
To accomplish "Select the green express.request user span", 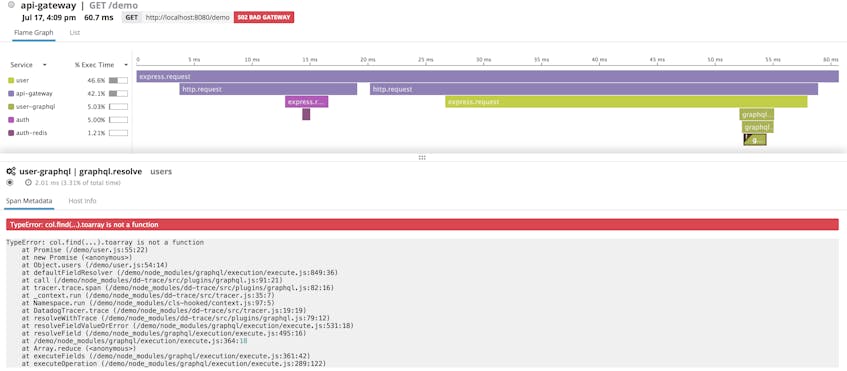I will (x=627, y=102).
